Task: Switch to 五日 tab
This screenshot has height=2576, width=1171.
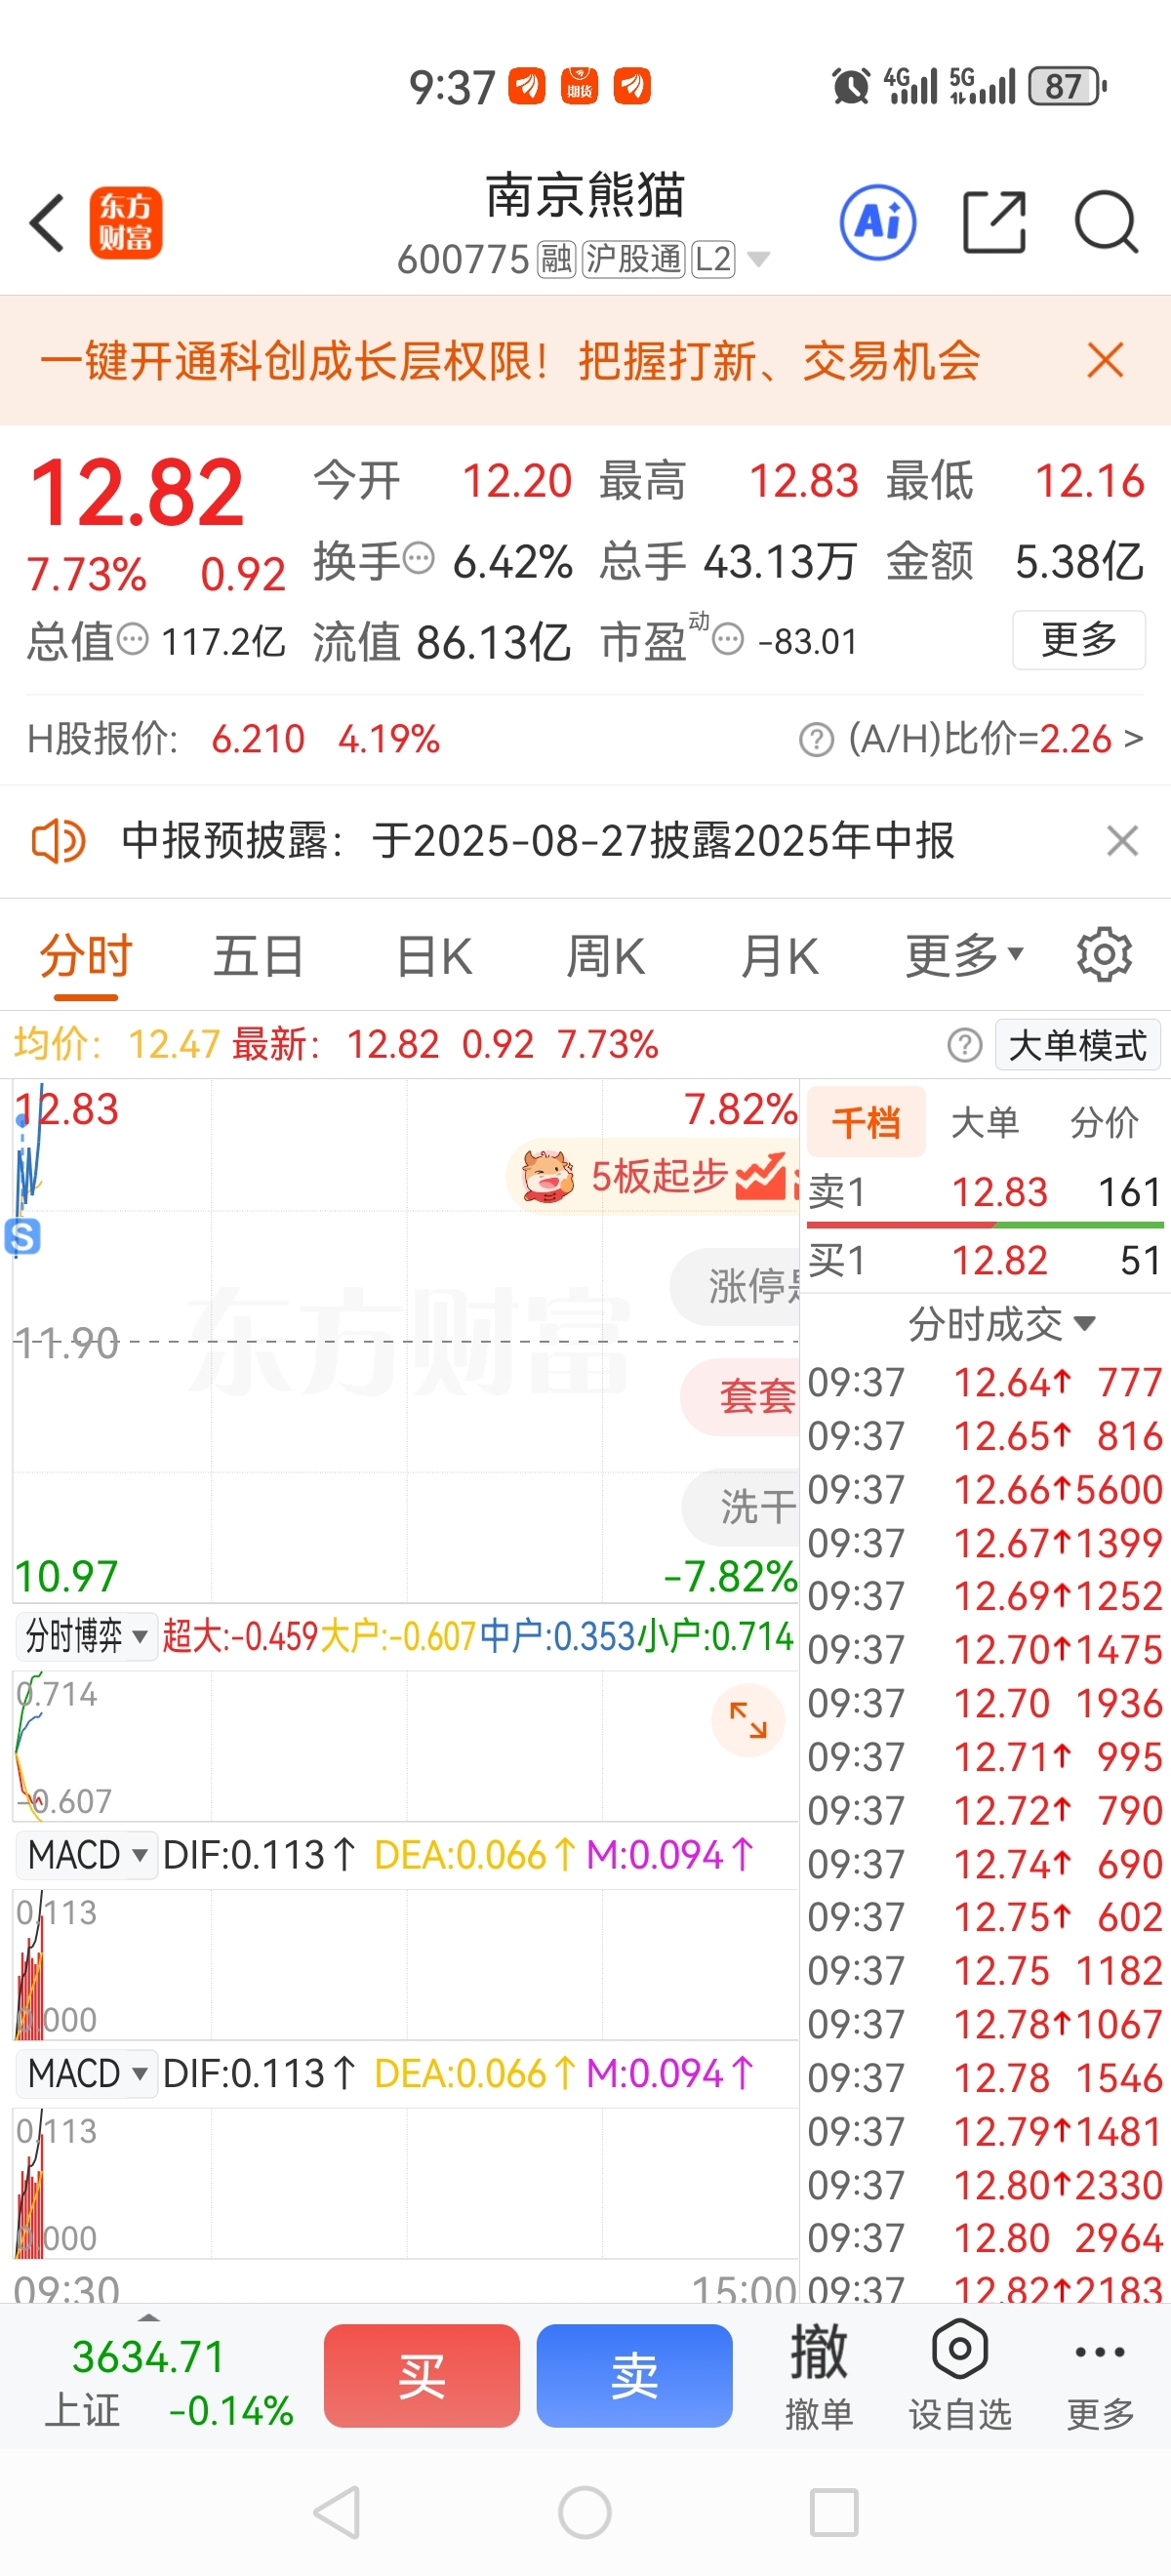Action: pyautogui.click(x=259, y=955)
